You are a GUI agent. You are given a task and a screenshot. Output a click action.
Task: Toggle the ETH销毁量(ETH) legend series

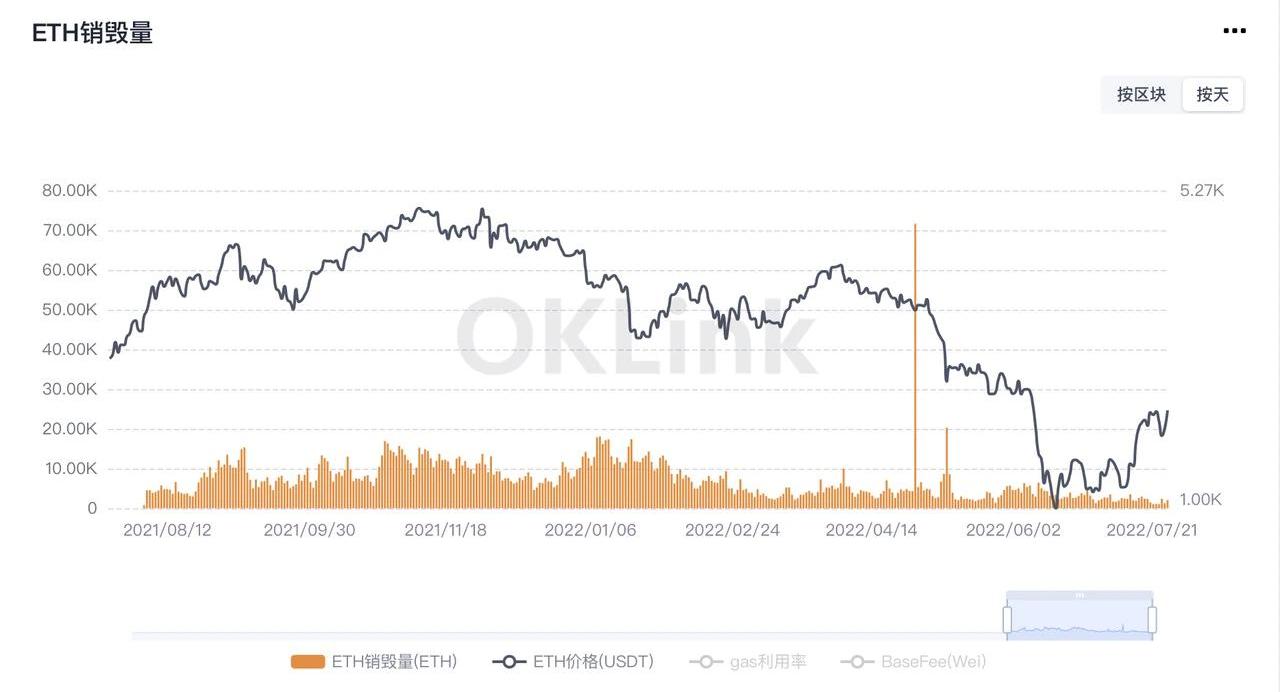[394, 661]
